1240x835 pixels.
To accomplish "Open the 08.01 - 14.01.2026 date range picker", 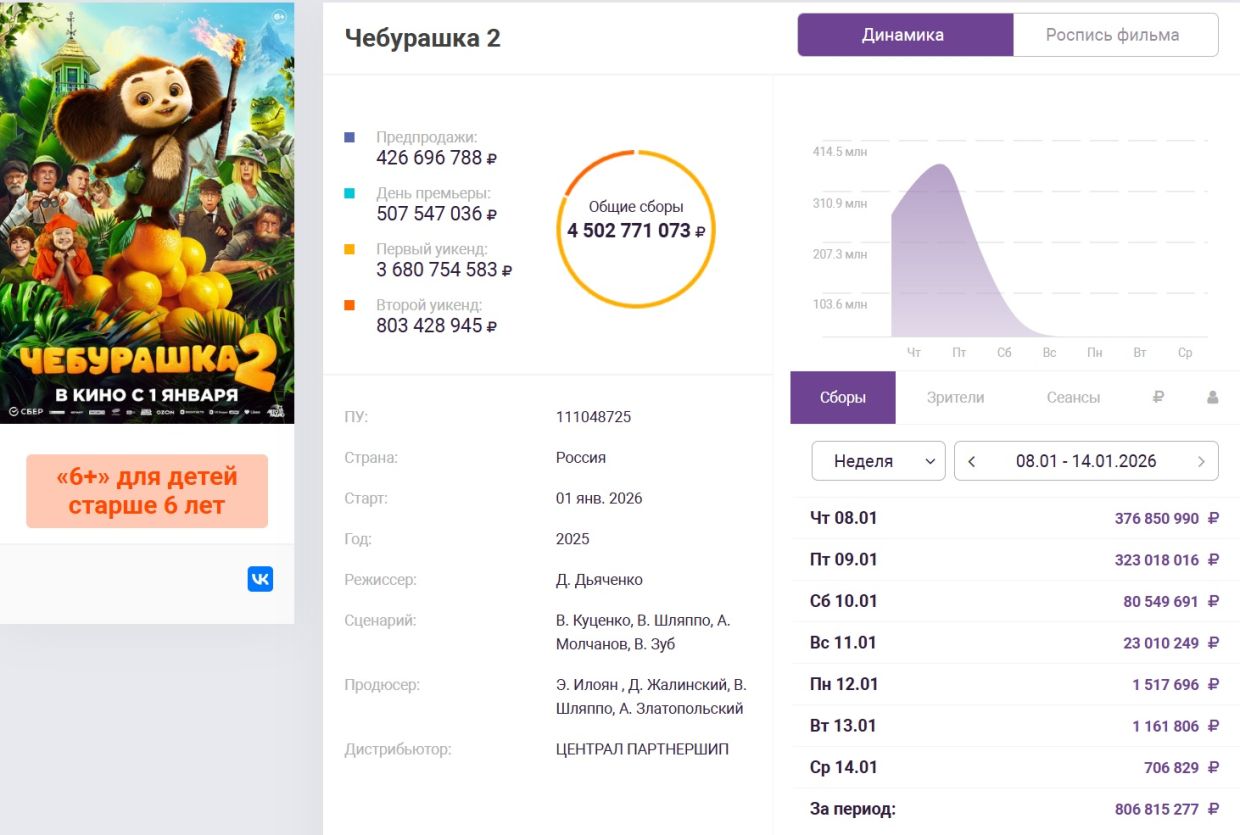I will pos(1085,461).
